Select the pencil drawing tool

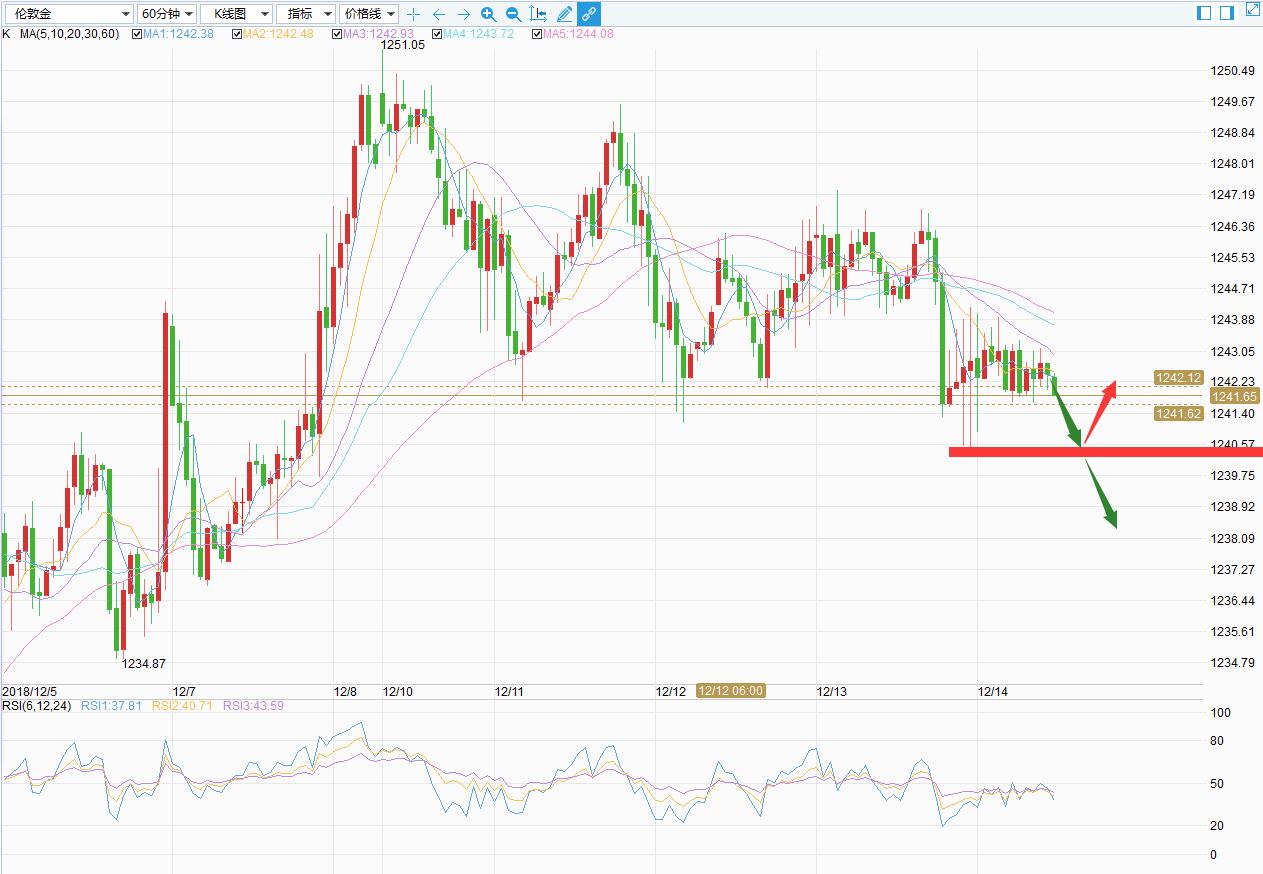pyautogui.click(x=564, y=14)
